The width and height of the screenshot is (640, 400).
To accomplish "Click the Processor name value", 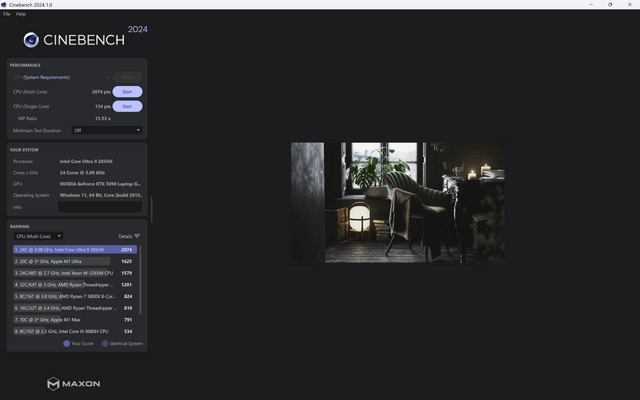I will pos(87,162).
